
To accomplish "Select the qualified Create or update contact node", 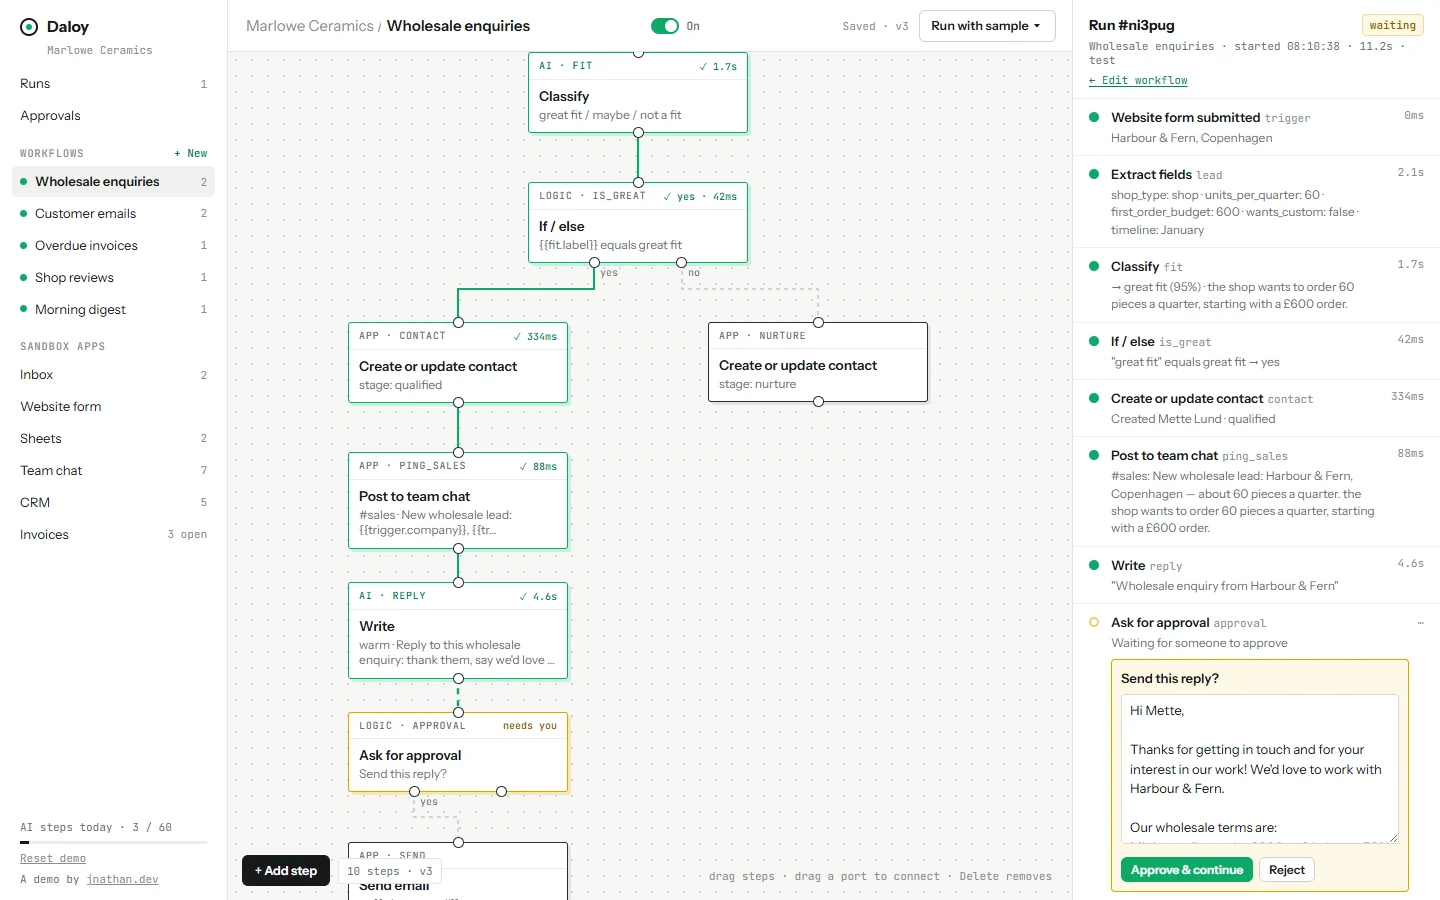I will click(458, 362).
